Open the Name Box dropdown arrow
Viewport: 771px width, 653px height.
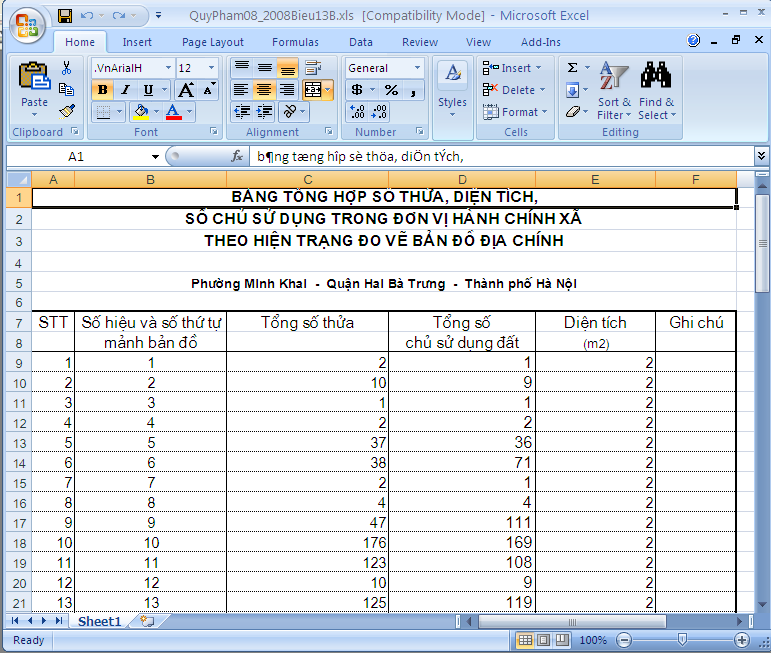155,157
